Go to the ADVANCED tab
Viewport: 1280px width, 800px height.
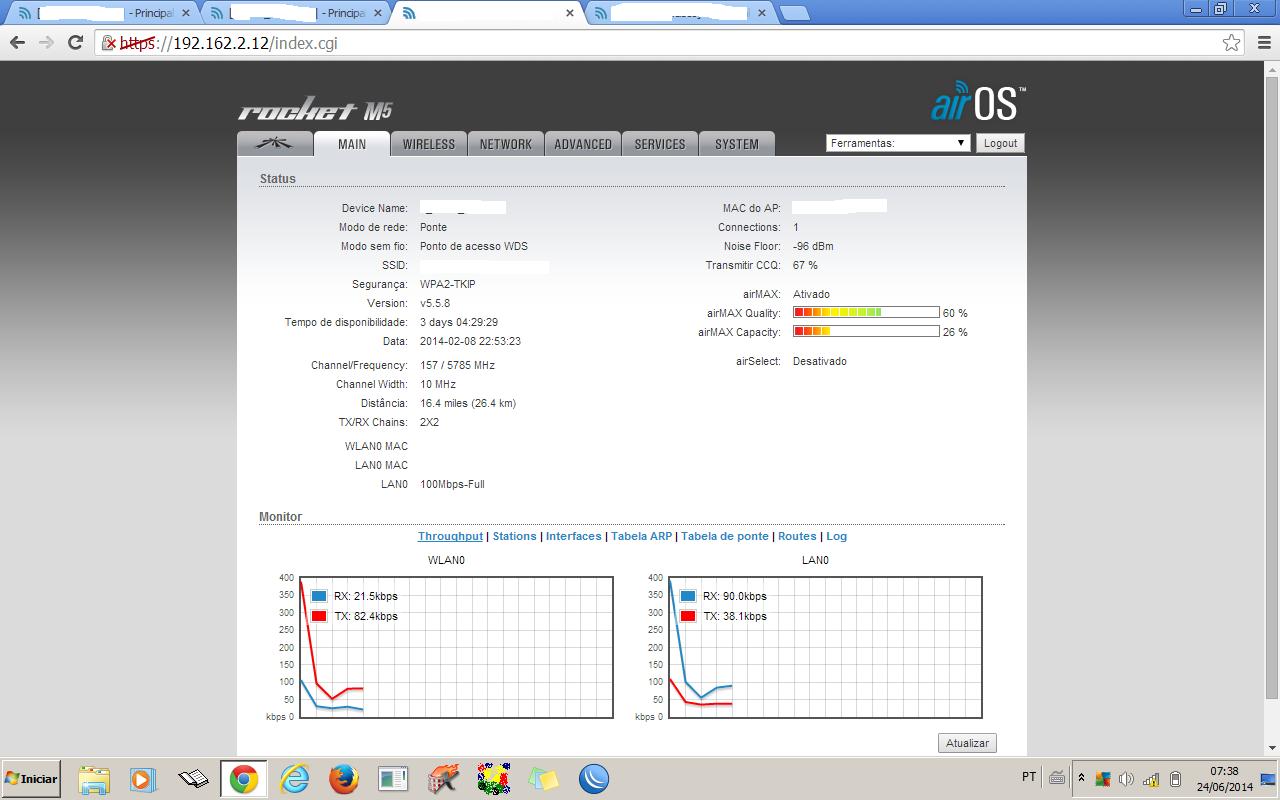(x=583, y=144)
